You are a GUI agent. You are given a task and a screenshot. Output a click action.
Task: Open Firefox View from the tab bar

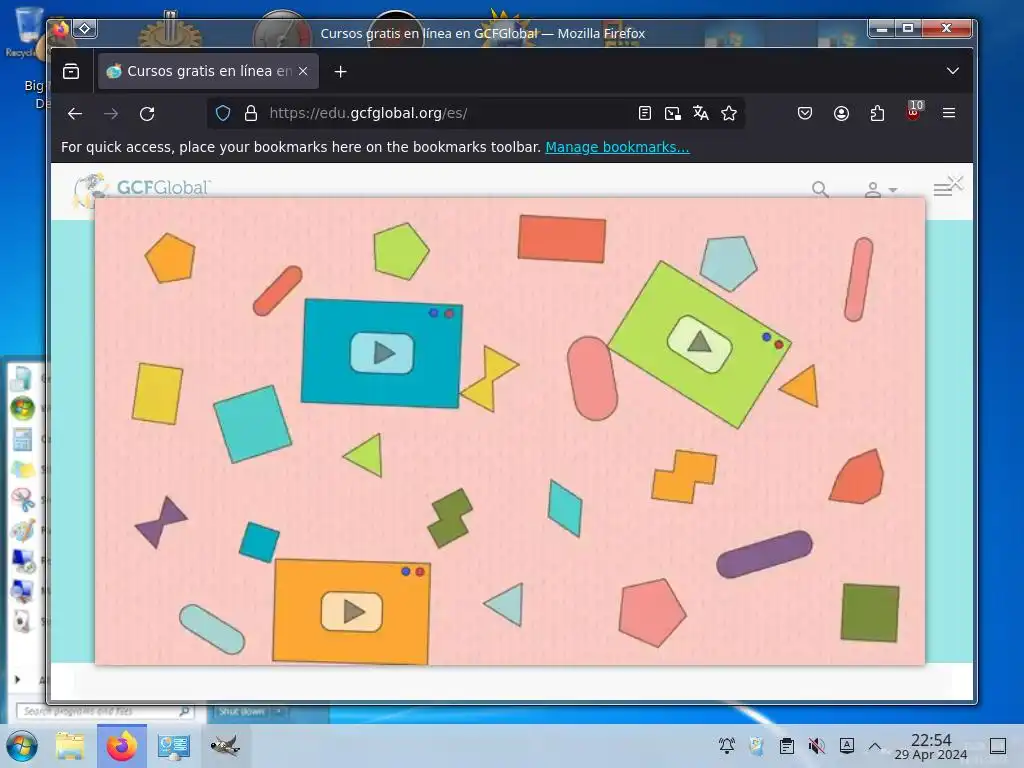pos(71,71)
